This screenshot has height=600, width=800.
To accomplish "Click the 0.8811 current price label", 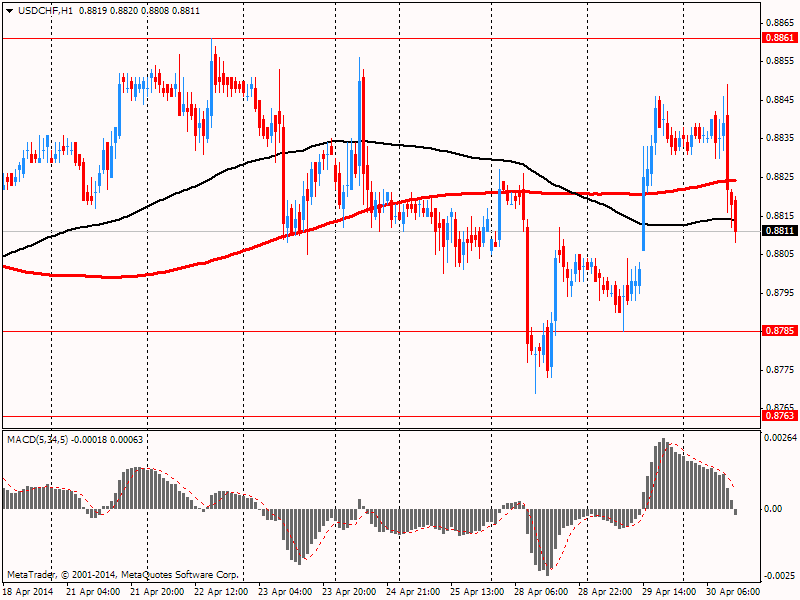I will pyautogui.click(x=779, y=231).
